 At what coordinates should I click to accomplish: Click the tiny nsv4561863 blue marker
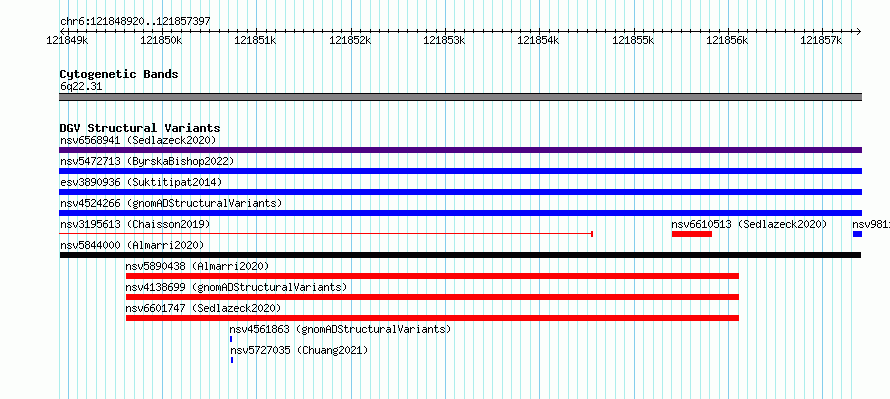tap(231, 339)
